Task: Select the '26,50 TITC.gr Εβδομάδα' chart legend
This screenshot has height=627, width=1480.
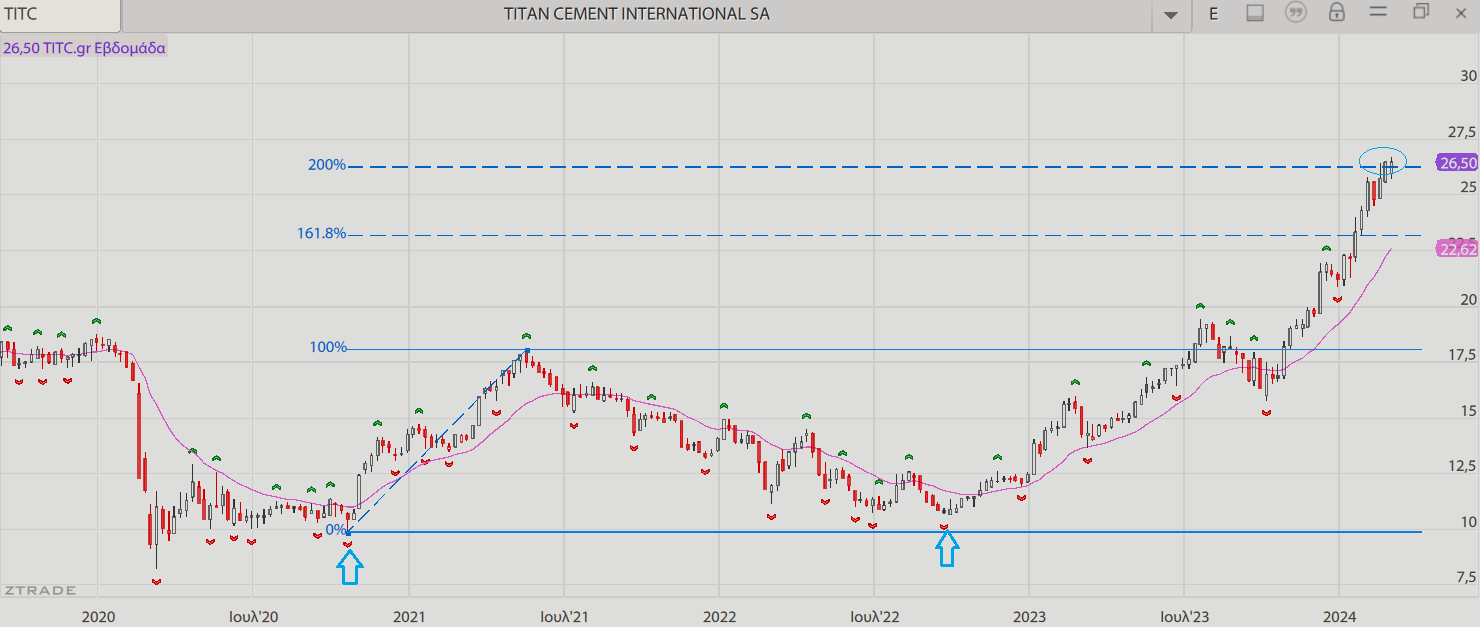Action: point(84,47)
